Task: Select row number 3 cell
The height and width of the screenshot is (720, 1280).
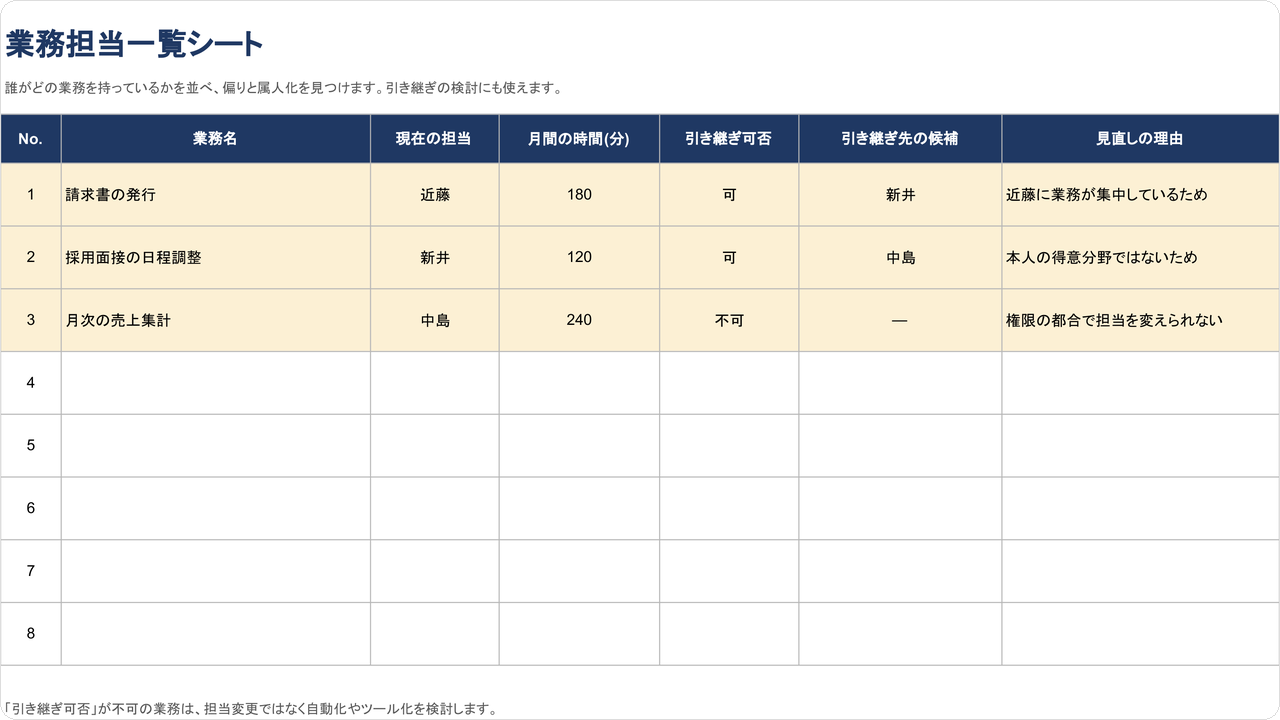Action: [31, 320]
